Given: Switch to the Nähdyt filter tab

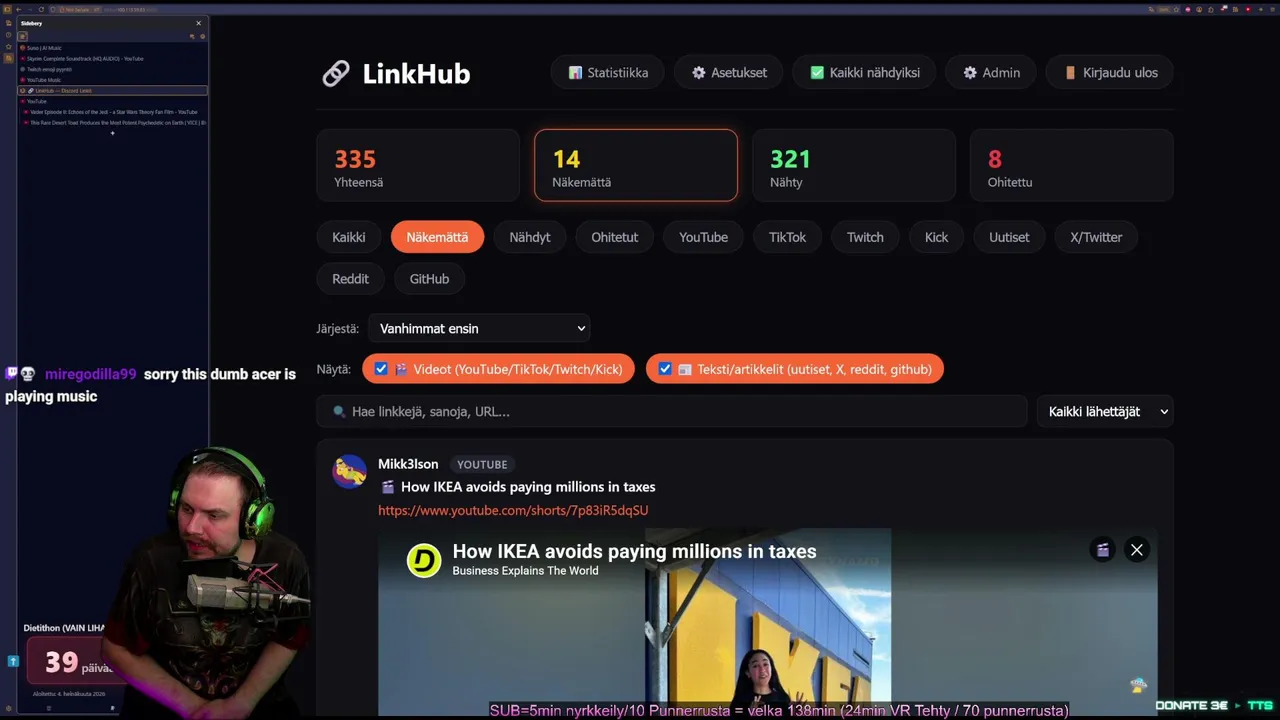Looking at the screenshot, I should (530, 237).
